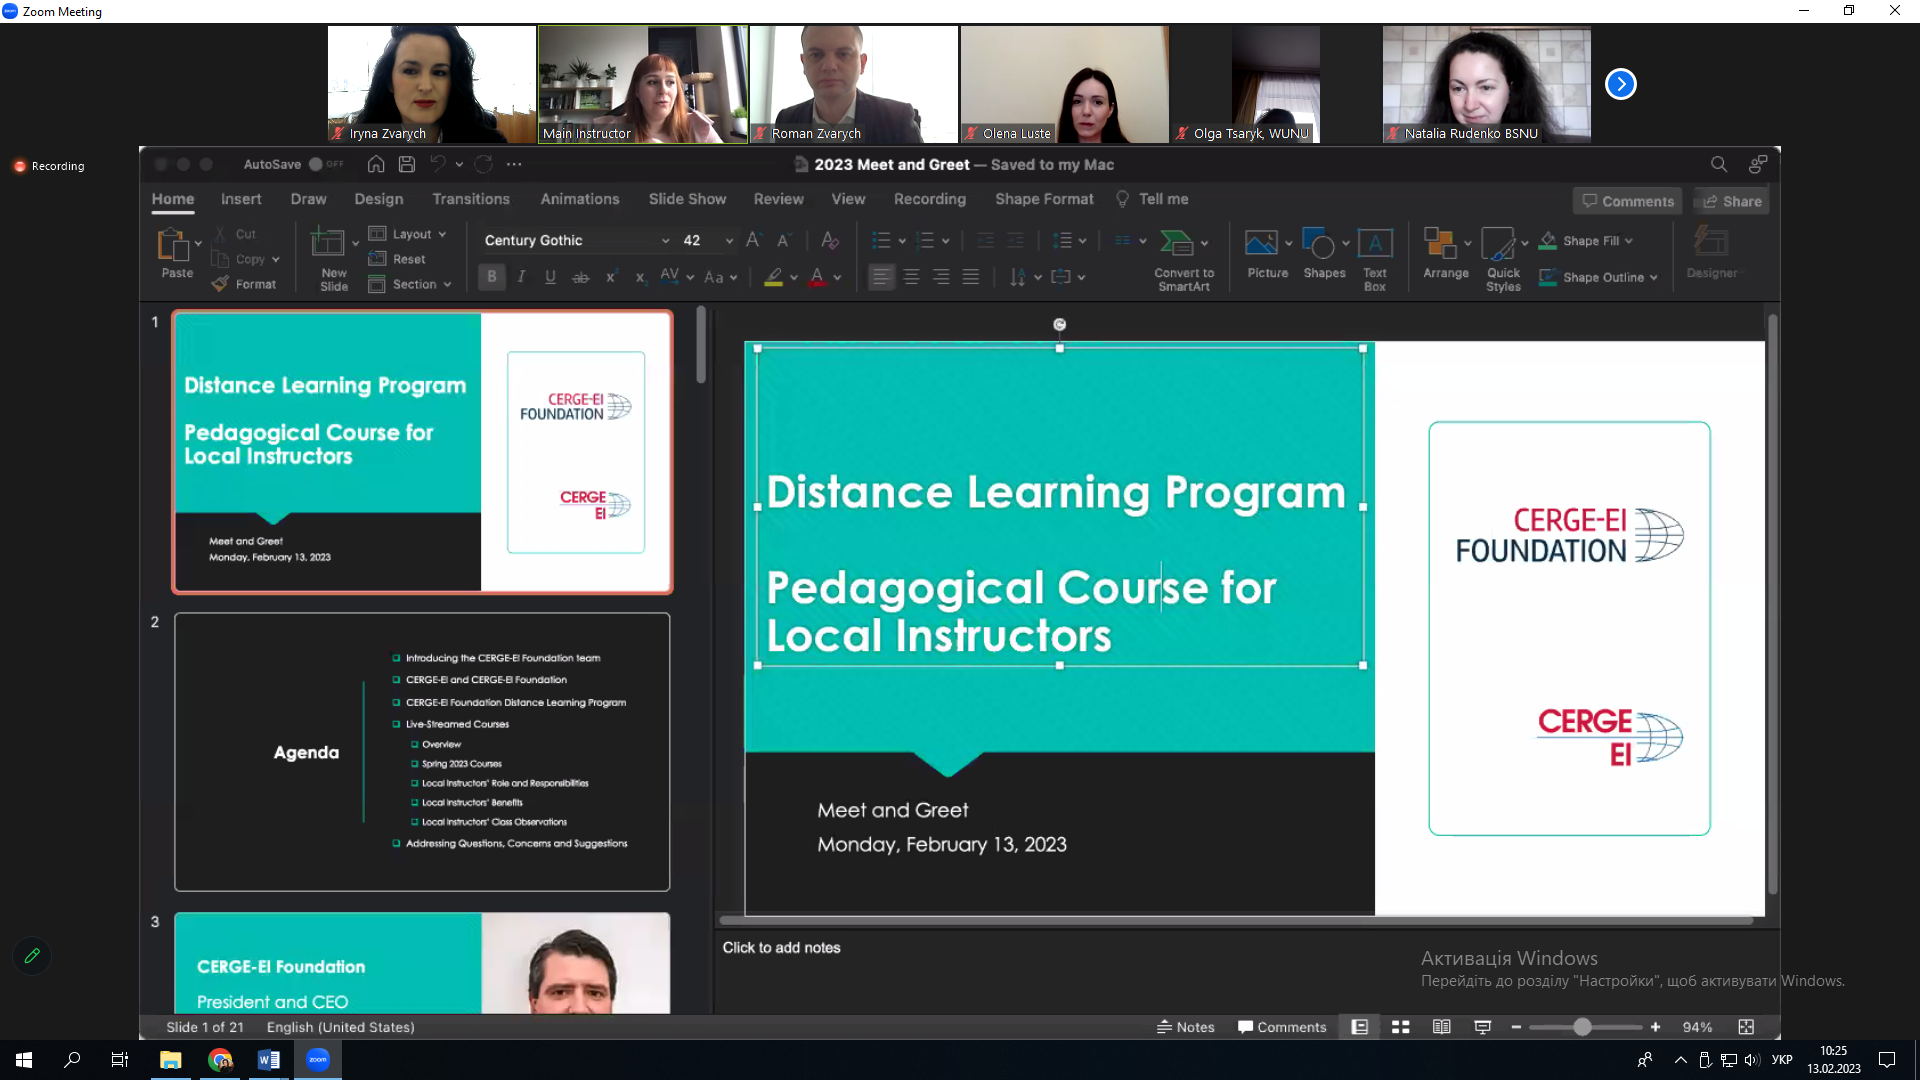
Task: Center align text
Action: [911, 277]
